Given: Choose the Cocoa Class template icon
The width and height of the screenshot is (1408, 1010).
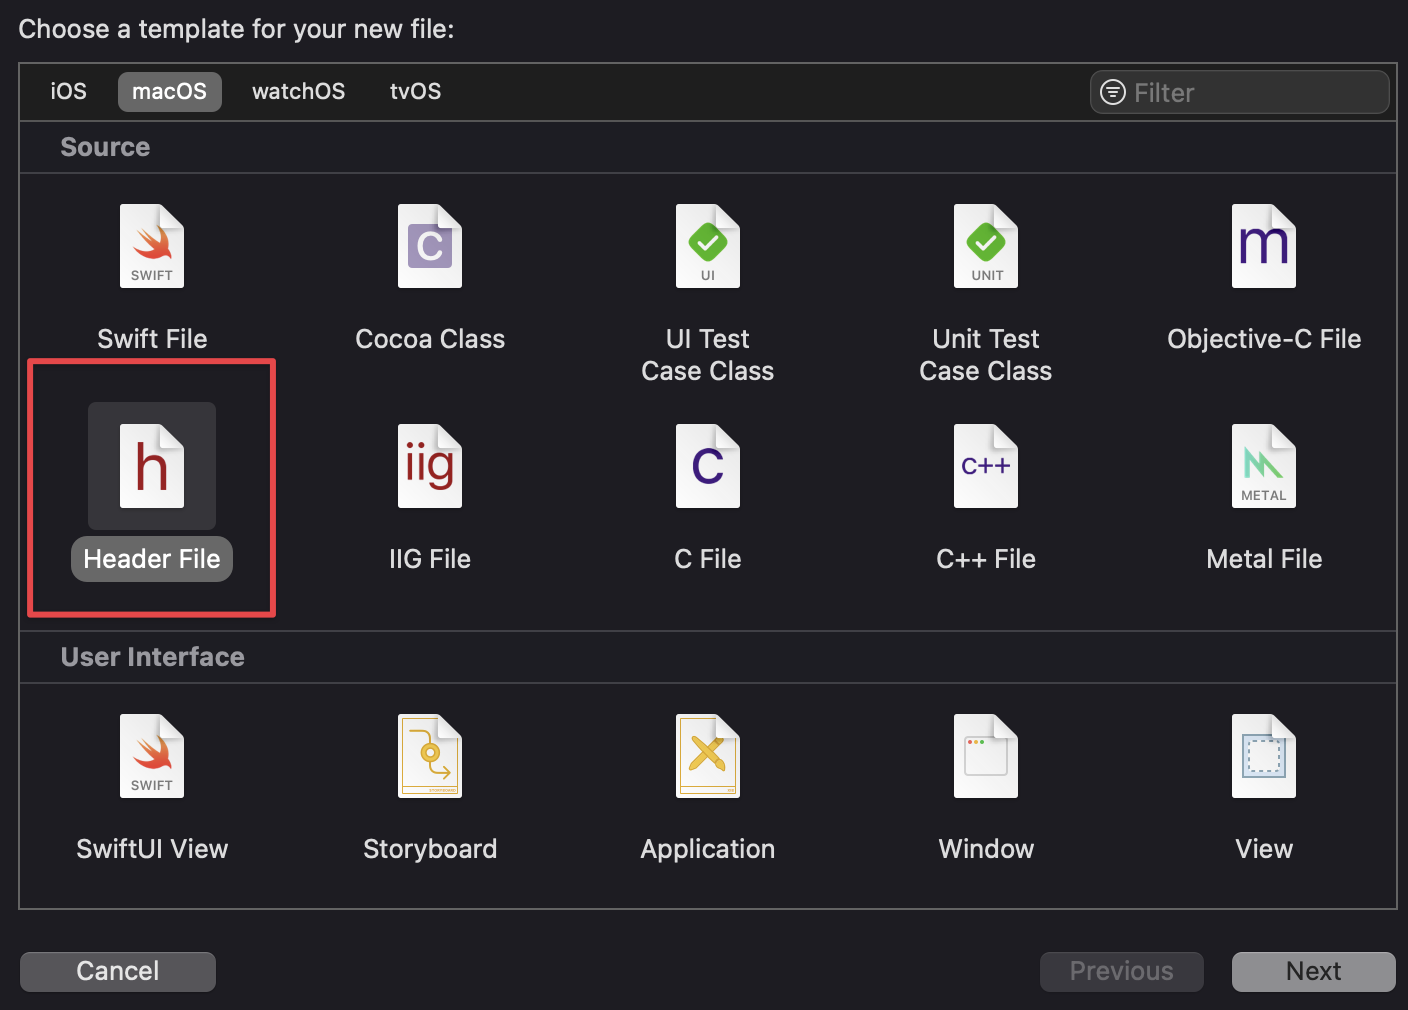Looking at the screenshot, I should pyautogui.click(x=430, y=246).
